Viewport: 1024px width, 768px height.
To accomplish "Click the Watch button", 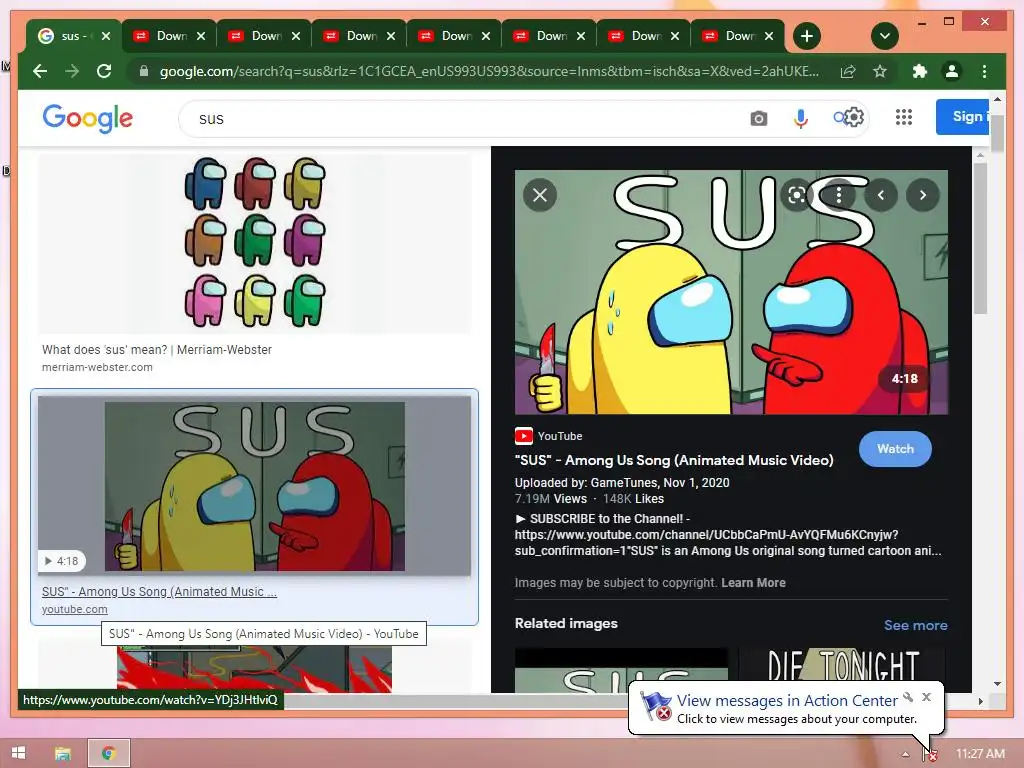I will [895, 449].
